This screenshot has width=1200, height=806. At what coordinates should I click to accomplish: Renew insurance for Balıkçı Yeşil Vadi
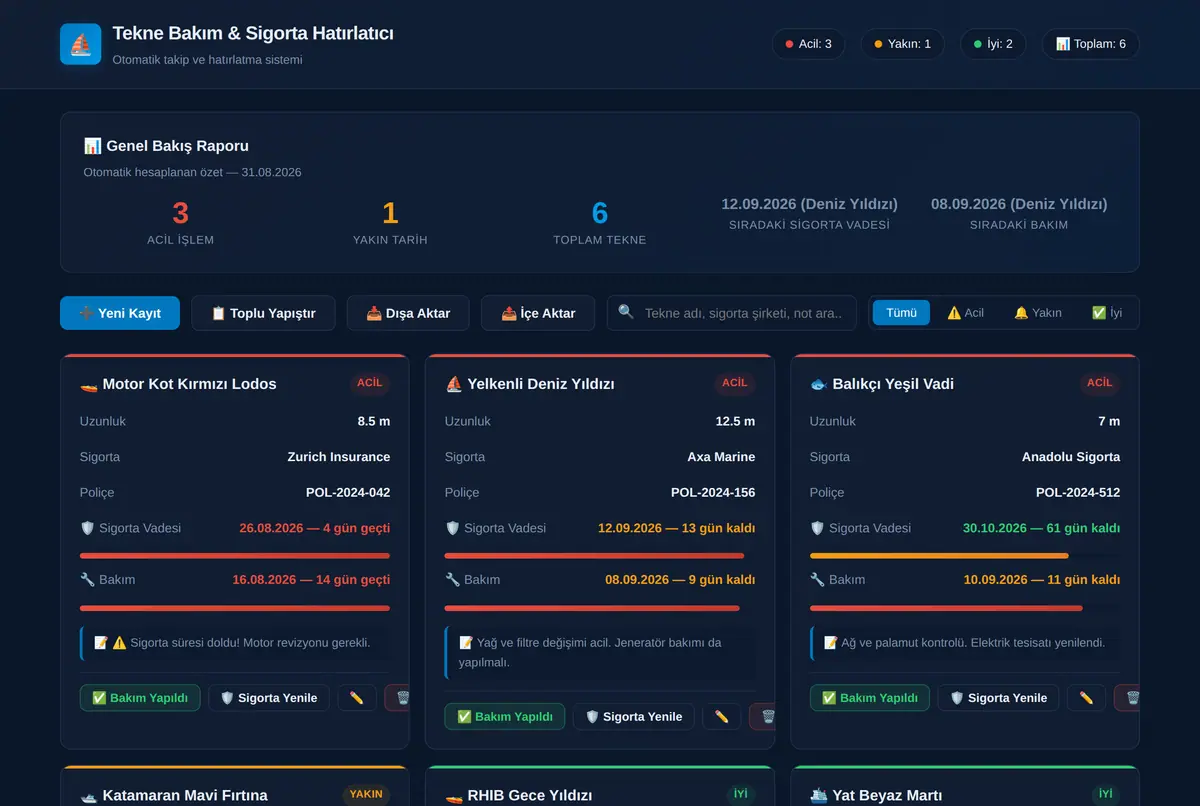click(x=998, y=698)
